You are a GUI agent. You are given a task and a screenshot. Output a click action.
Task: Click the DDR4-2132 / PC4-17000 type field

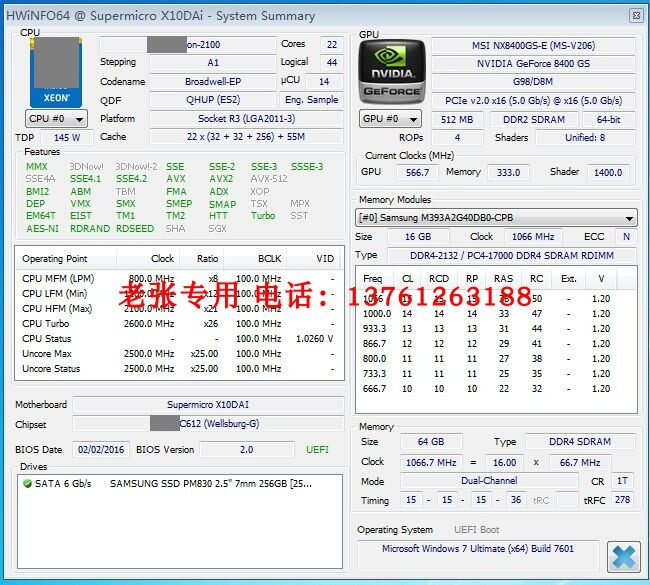click(512, 255)
